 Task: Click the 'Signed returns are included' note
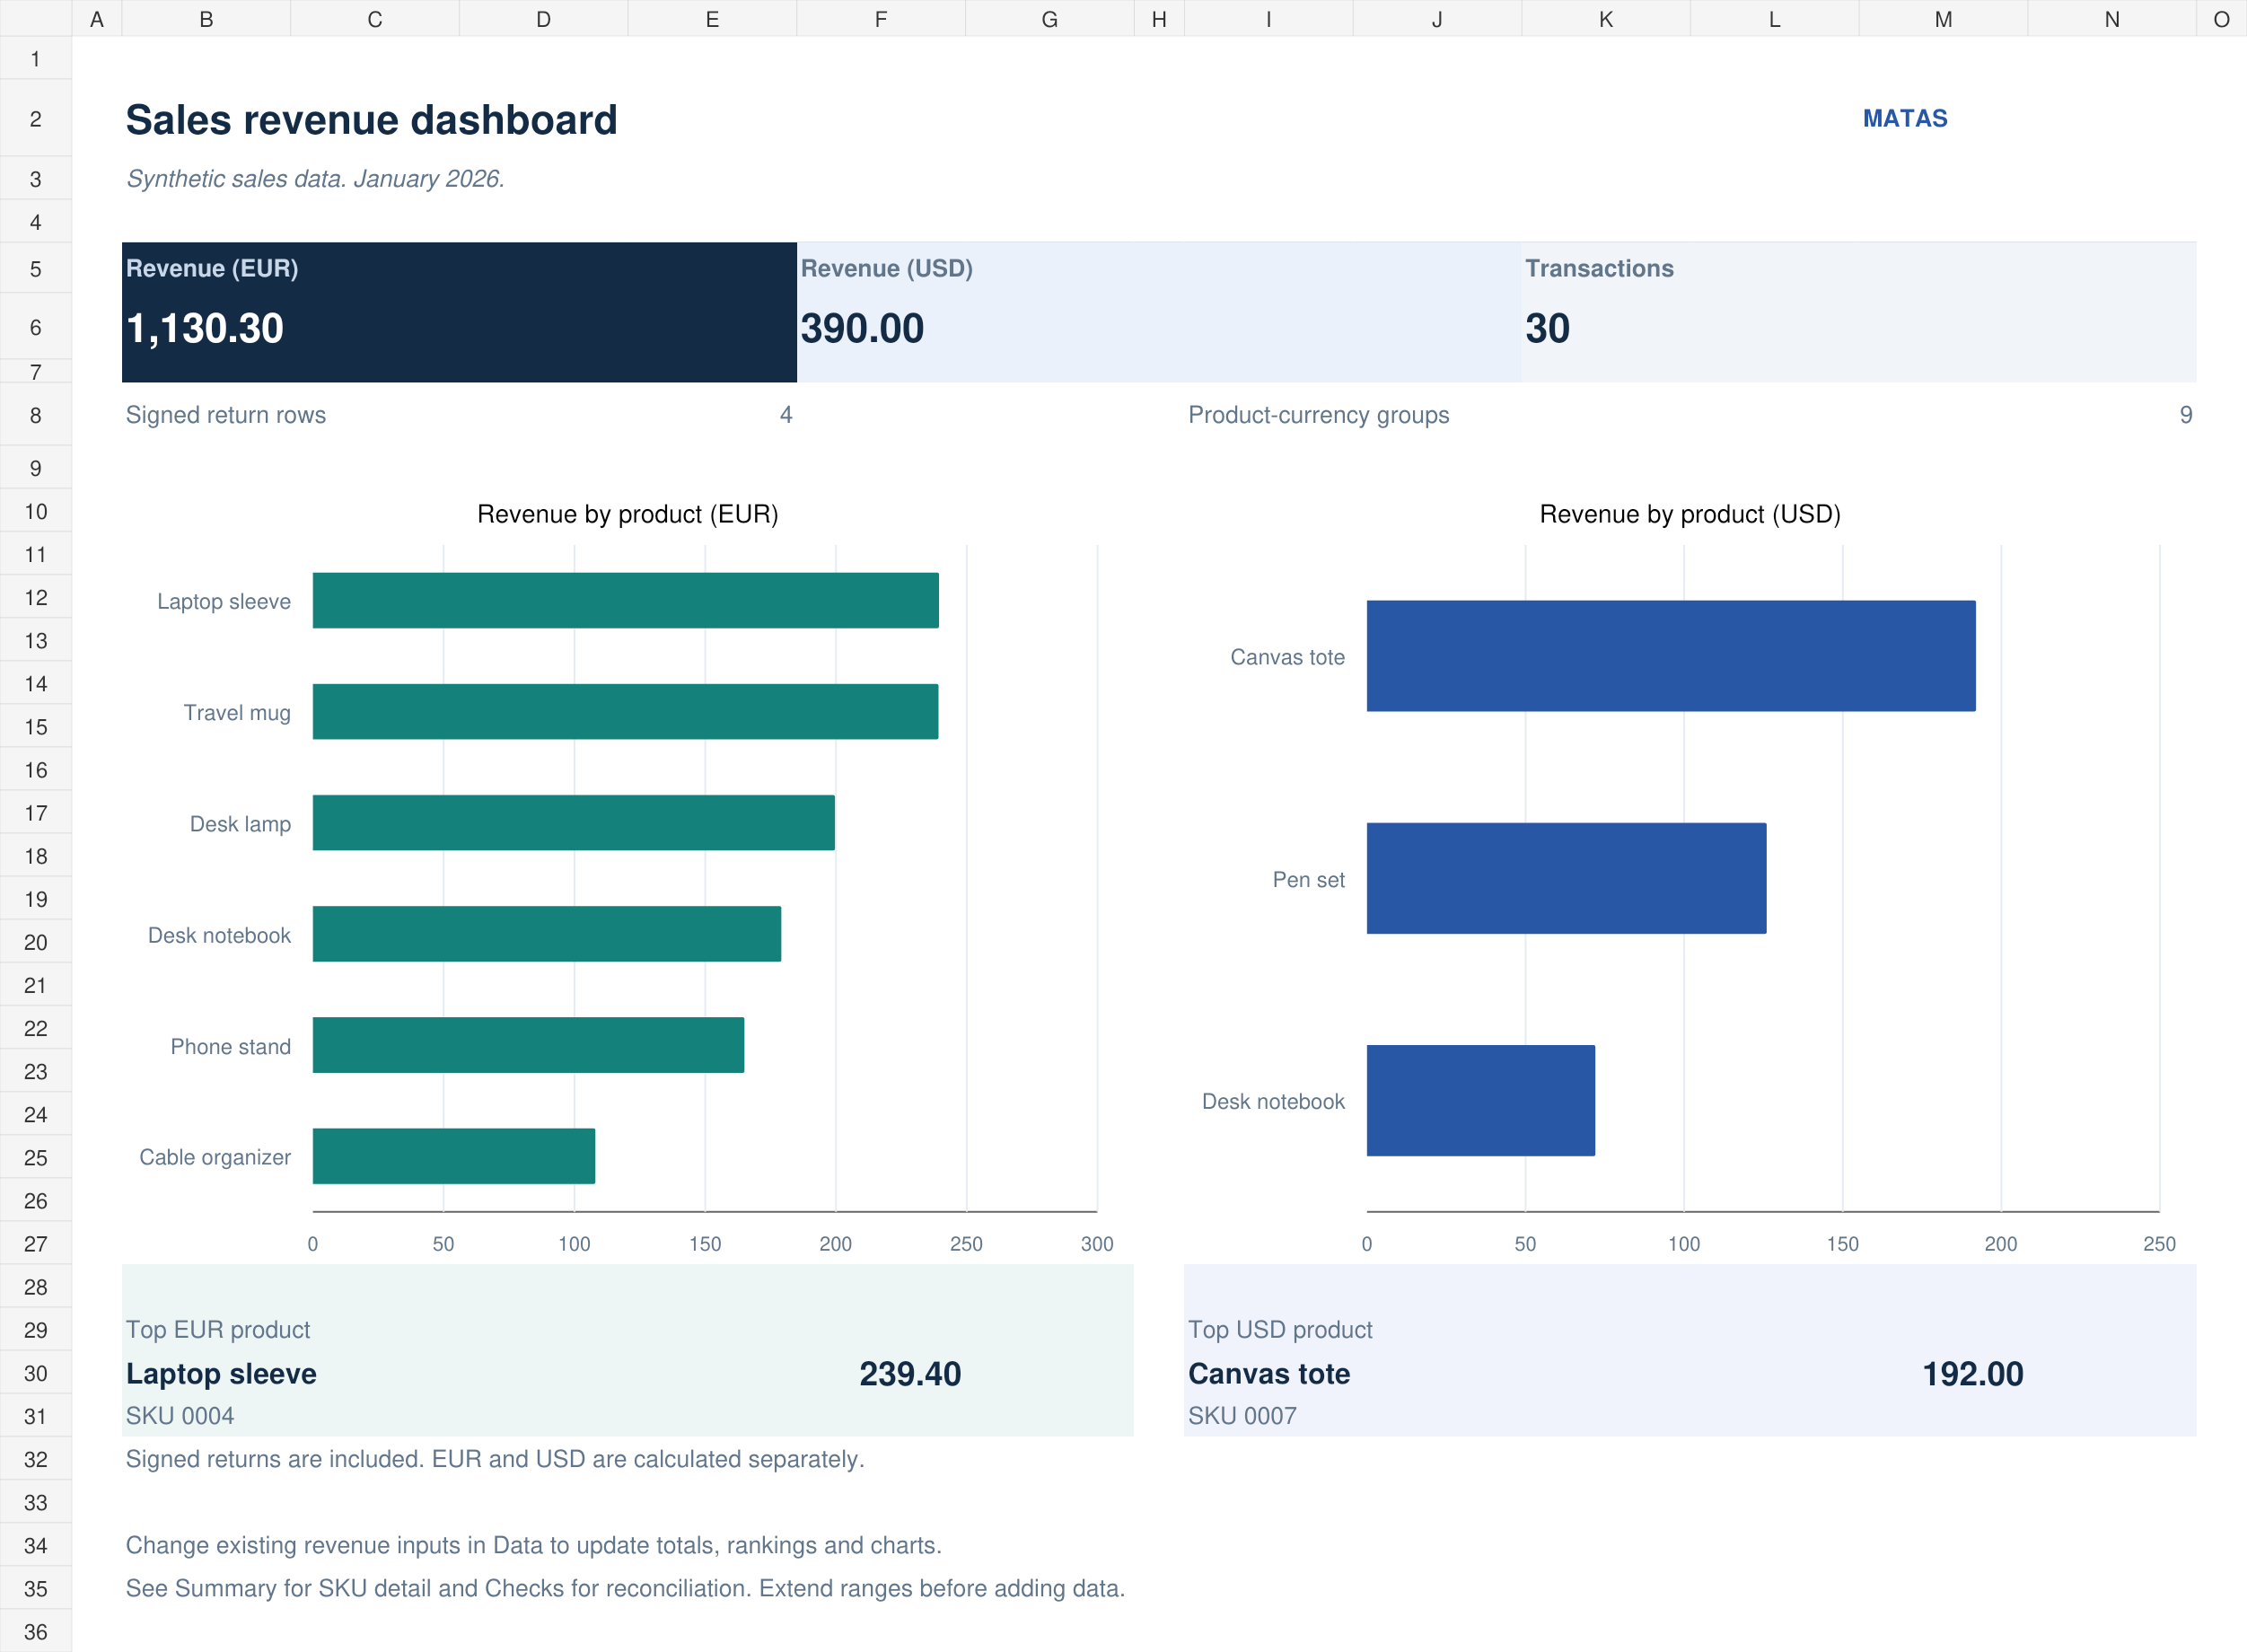click(x=495, y=1459)
